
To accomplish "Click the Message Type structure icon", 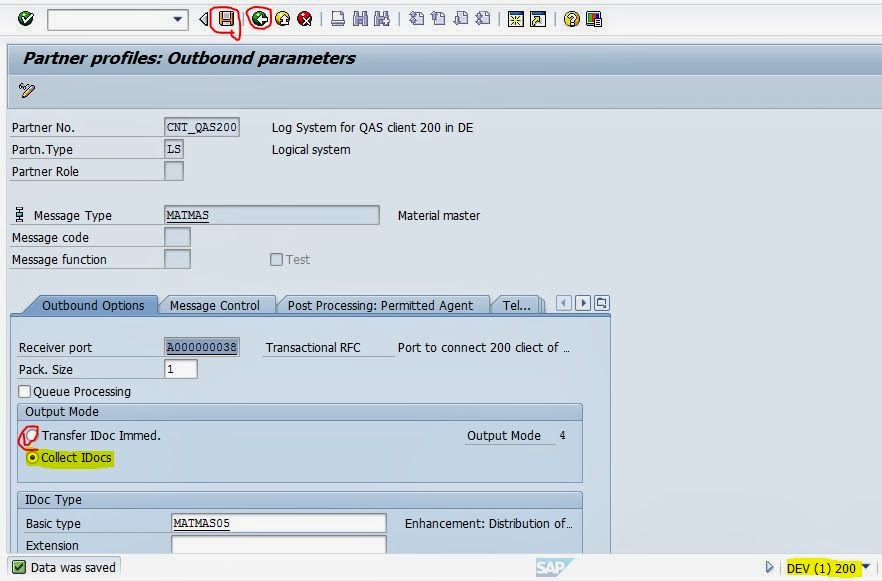I will coord(19,214).
